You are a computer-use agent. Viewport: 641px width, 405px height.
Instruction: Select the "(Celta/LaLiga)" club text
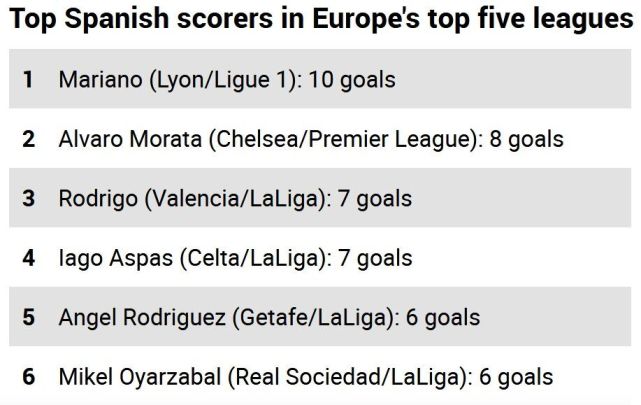coord(255,259)
